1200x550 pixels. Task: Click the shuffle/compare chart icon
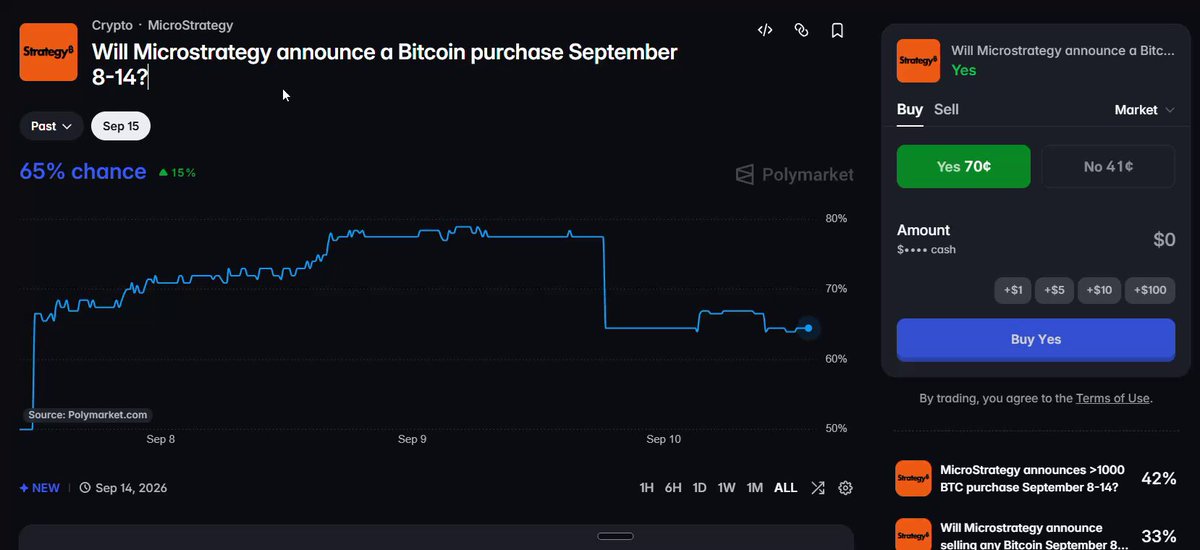[x=818, y=488]
